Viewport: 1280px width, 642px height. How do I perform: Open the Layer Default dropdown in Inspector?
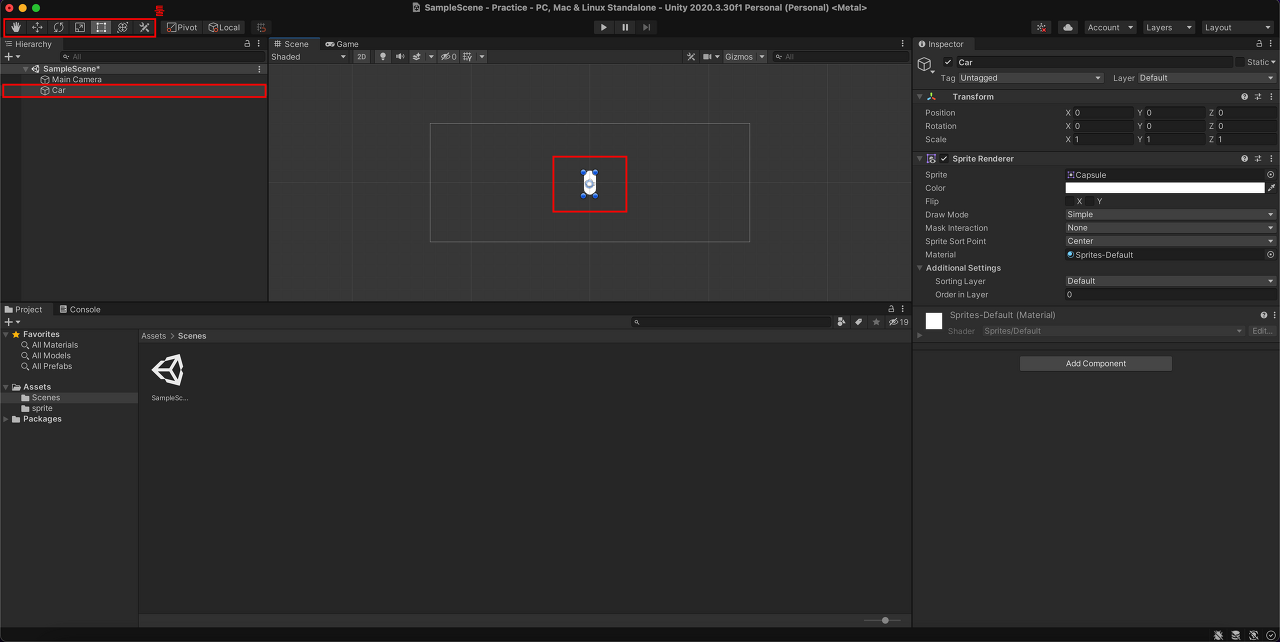(x=1207, y=78)
